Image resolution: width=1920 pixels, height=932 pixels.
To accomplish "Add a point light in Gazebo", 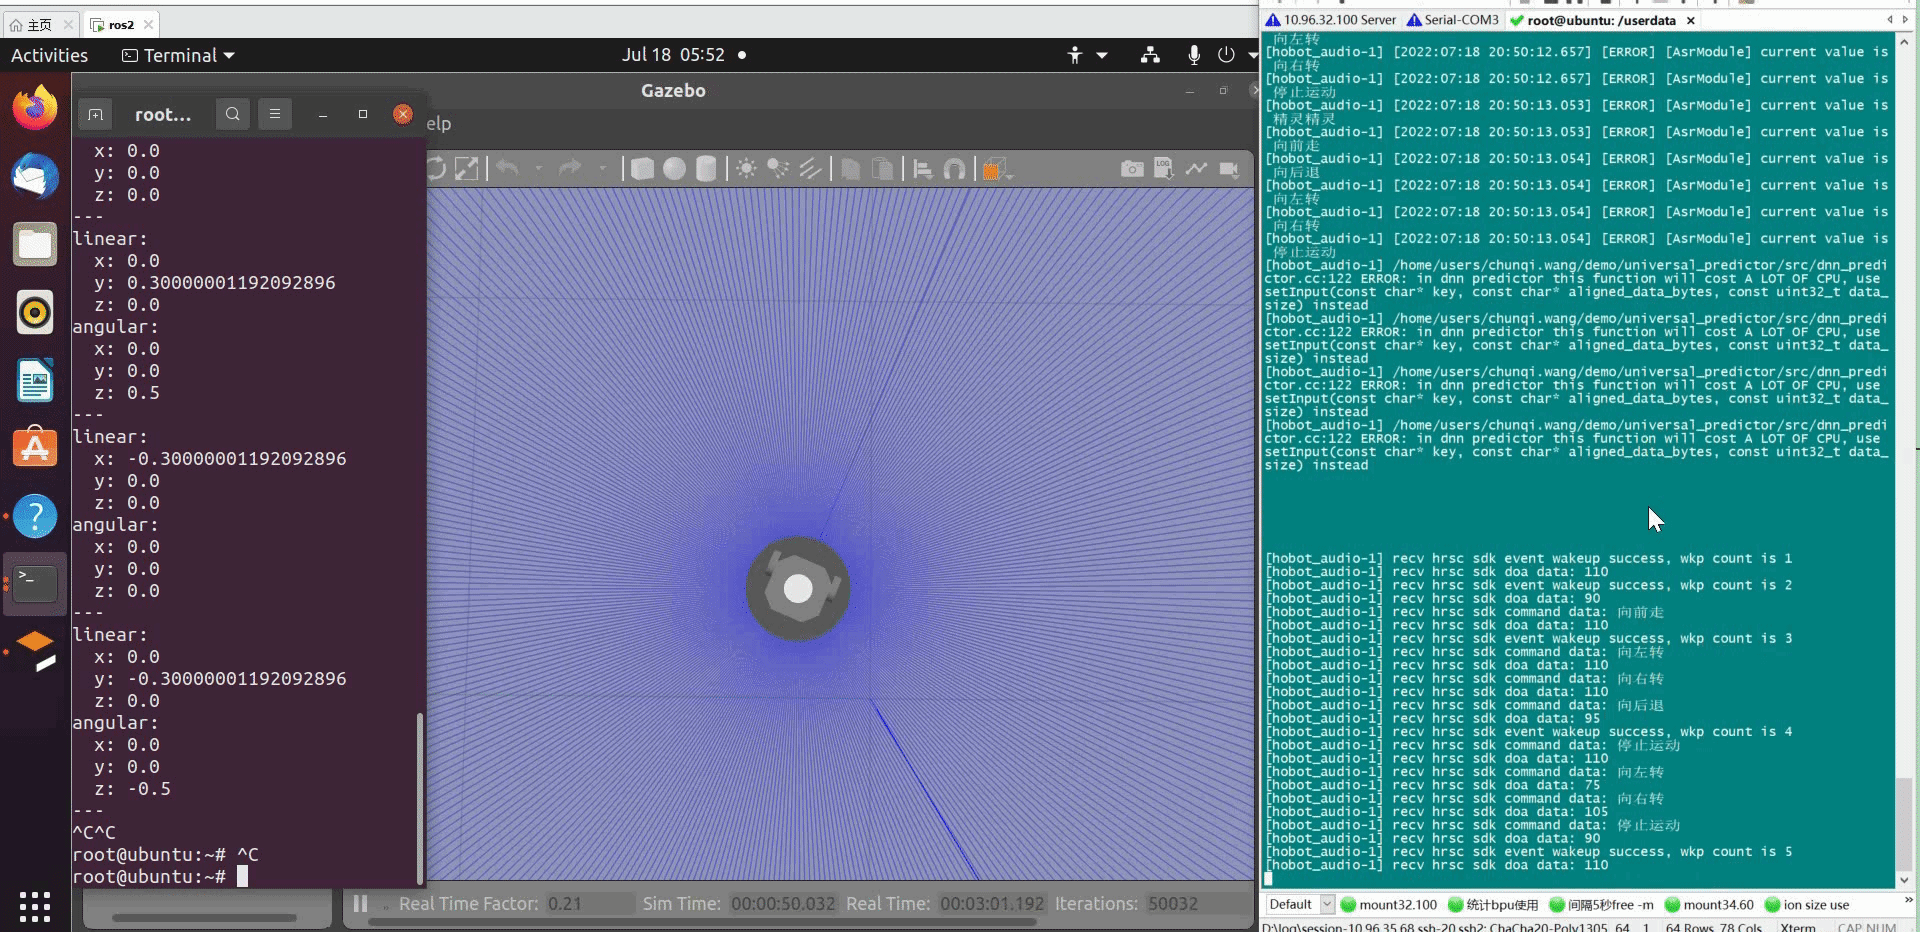I will [746, 169].
